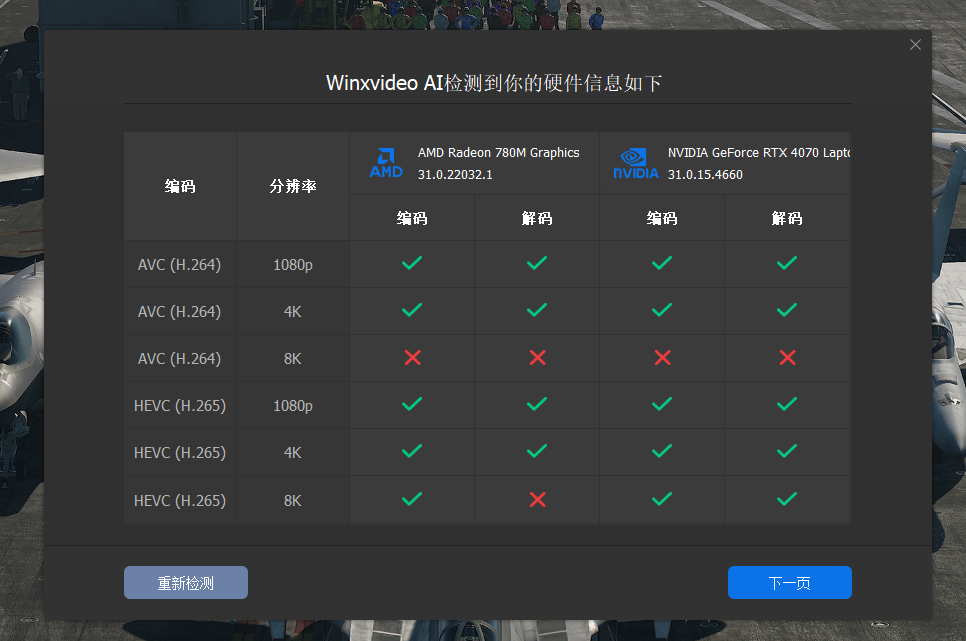Viewport: 966px width, 641px height.
Task: Click NVIDIA driver version 31.0.15.4660
Action: click(x=705, y=174)
